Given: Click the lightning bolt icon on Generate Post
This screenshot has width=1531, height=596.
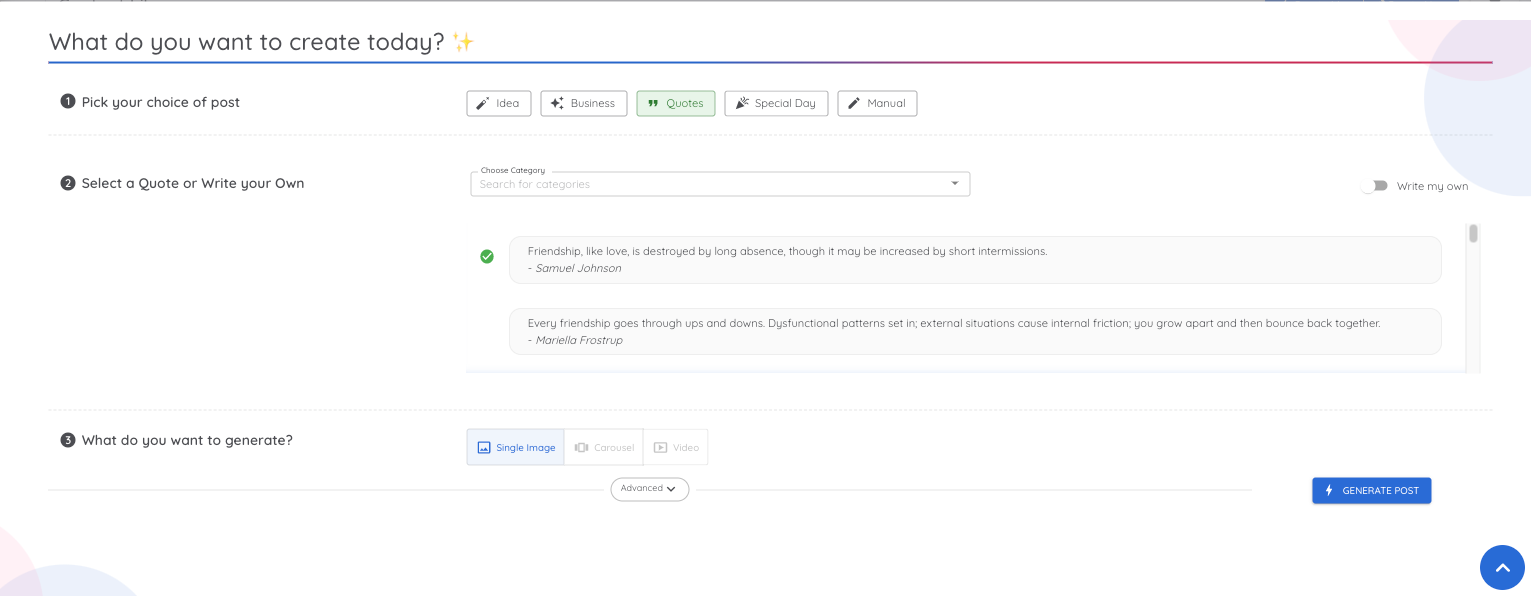Looking at the screenshot, I should (1329, 491).
